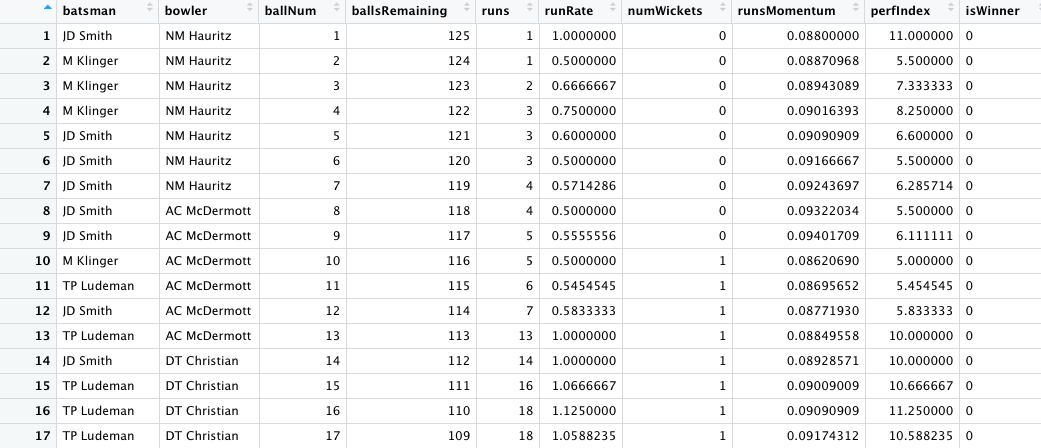
Task: Click the perfIndex value 11.250000
Action: click(916, 411)
